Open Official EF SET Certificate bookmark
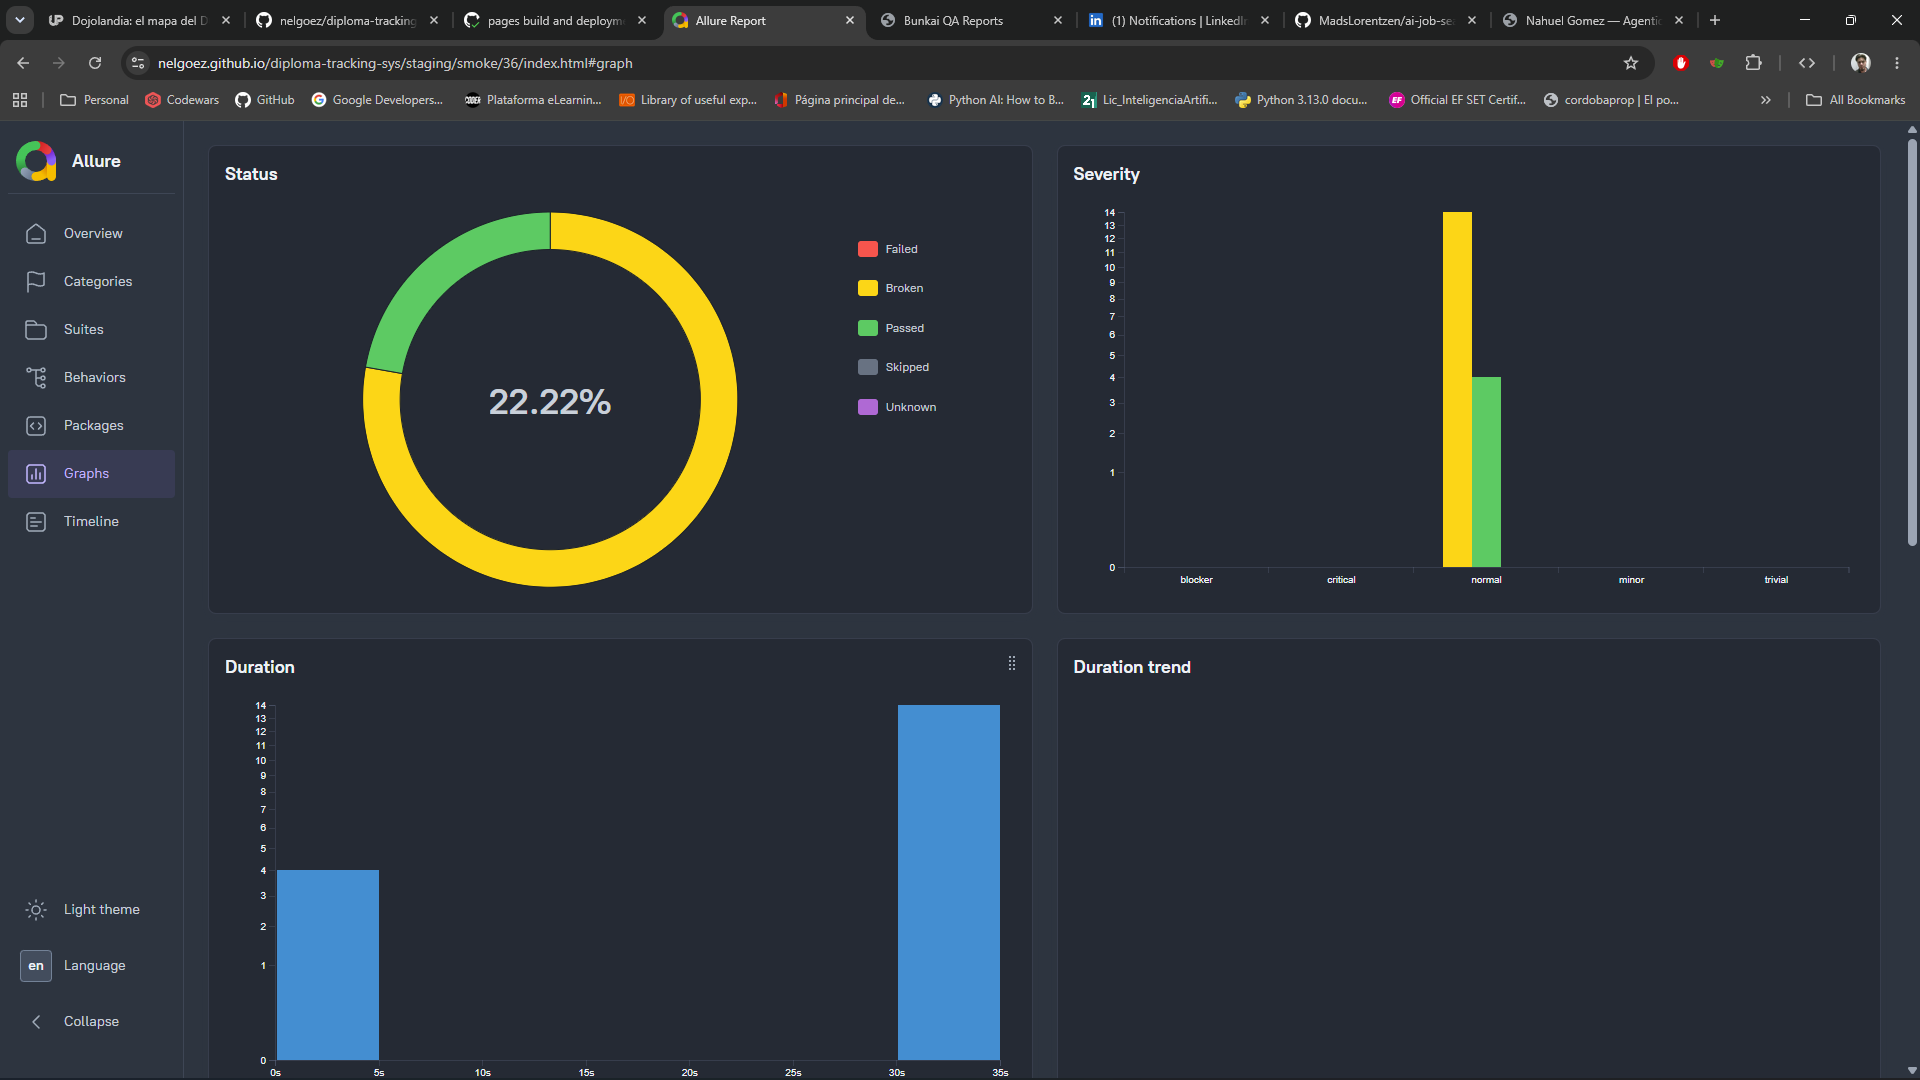1920x1080 pixels. pos(1457,100)
